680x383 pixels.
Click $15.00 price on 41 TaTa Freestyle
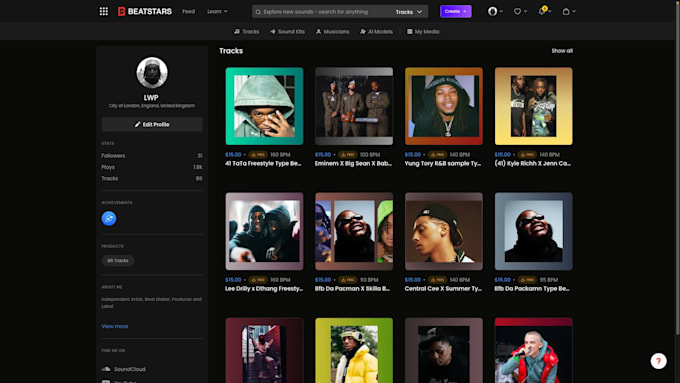click(x=233, y=154)
